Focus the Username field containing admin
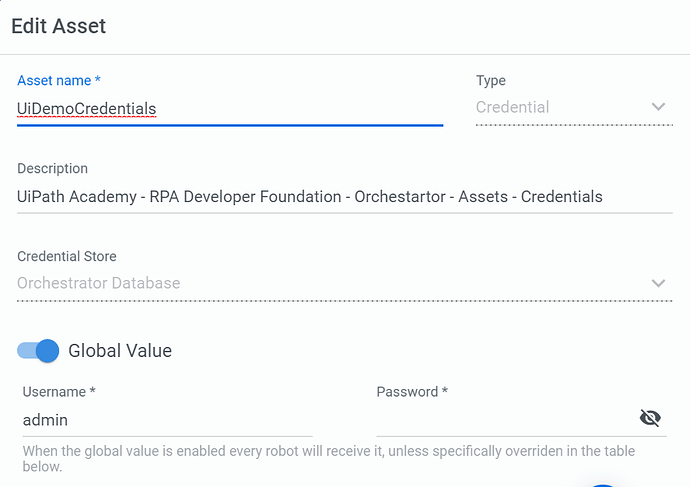The width and height of the screenshot is (690, 487). click(x=166, y=420)
